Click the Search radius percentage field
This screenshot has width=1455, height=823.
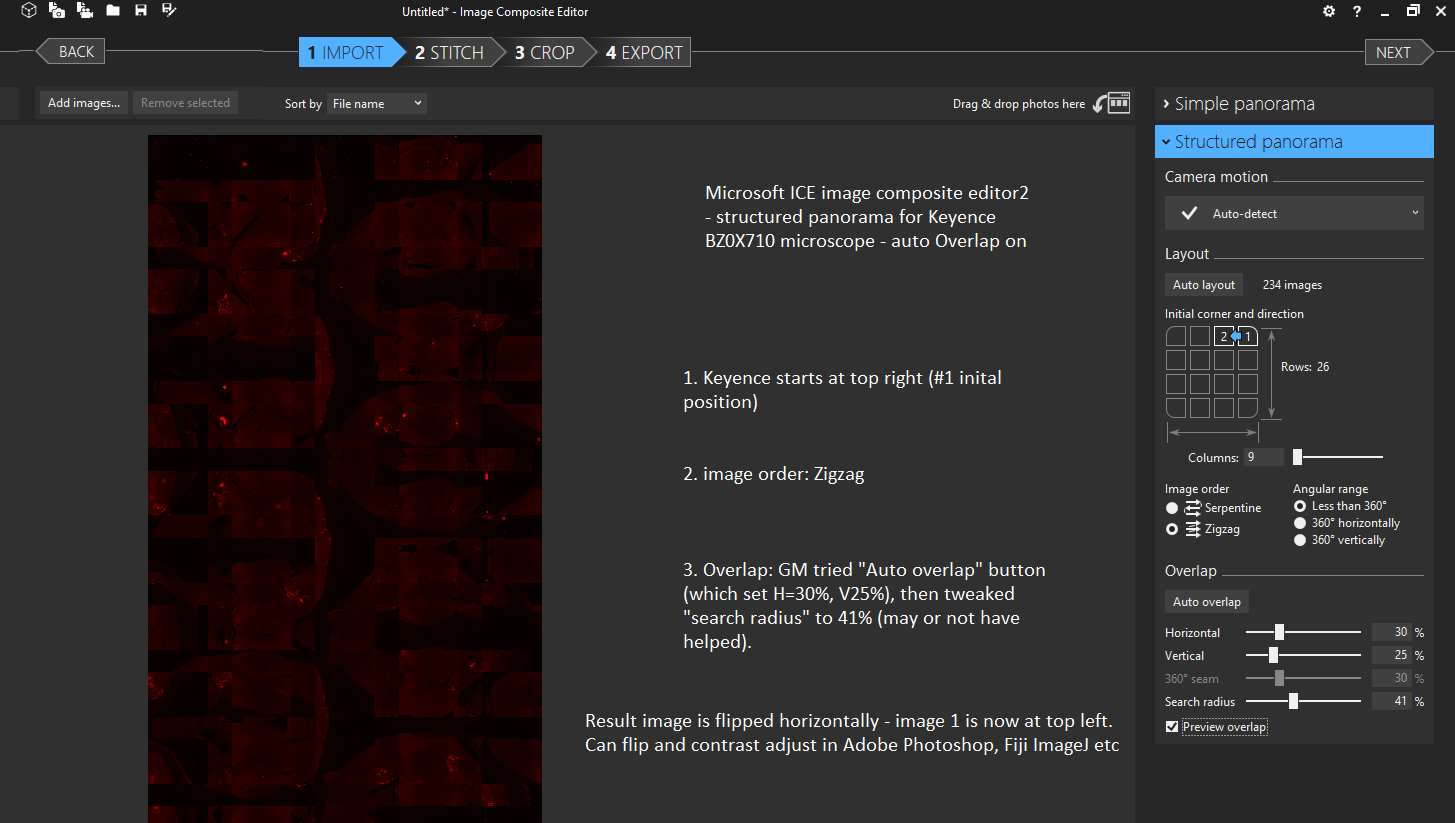point(1391,702)
